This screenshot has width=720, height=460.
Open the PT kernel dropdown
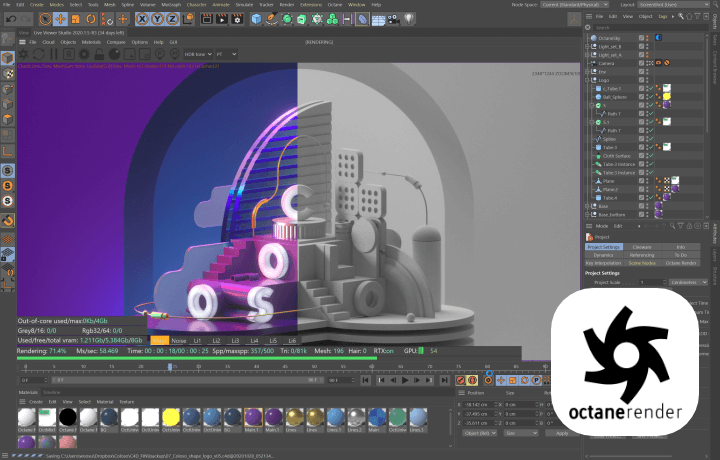coord(226,54)
